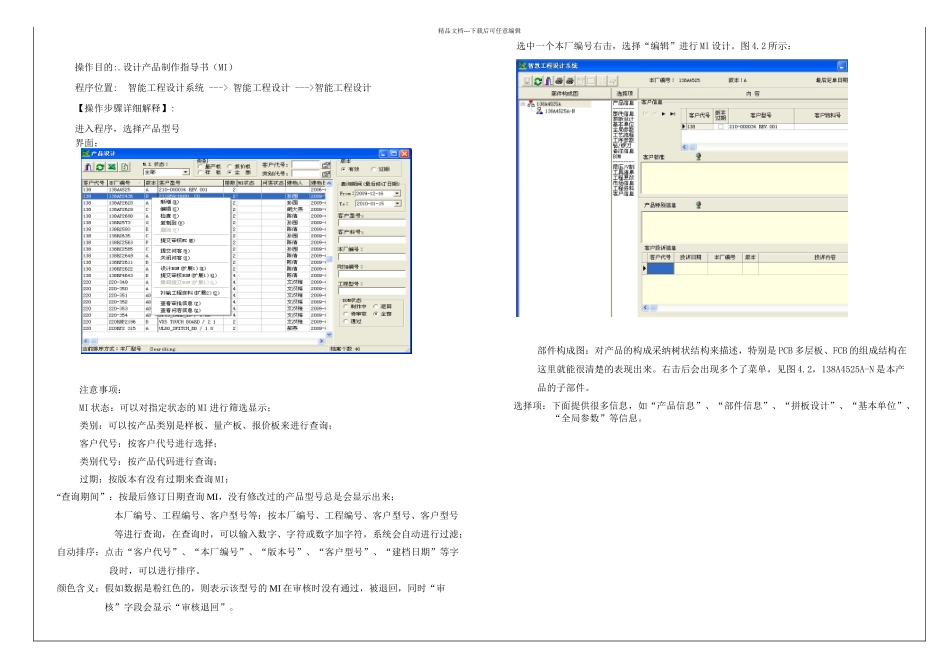Click into 本厂编号 search field

click(x=372, y=257)
